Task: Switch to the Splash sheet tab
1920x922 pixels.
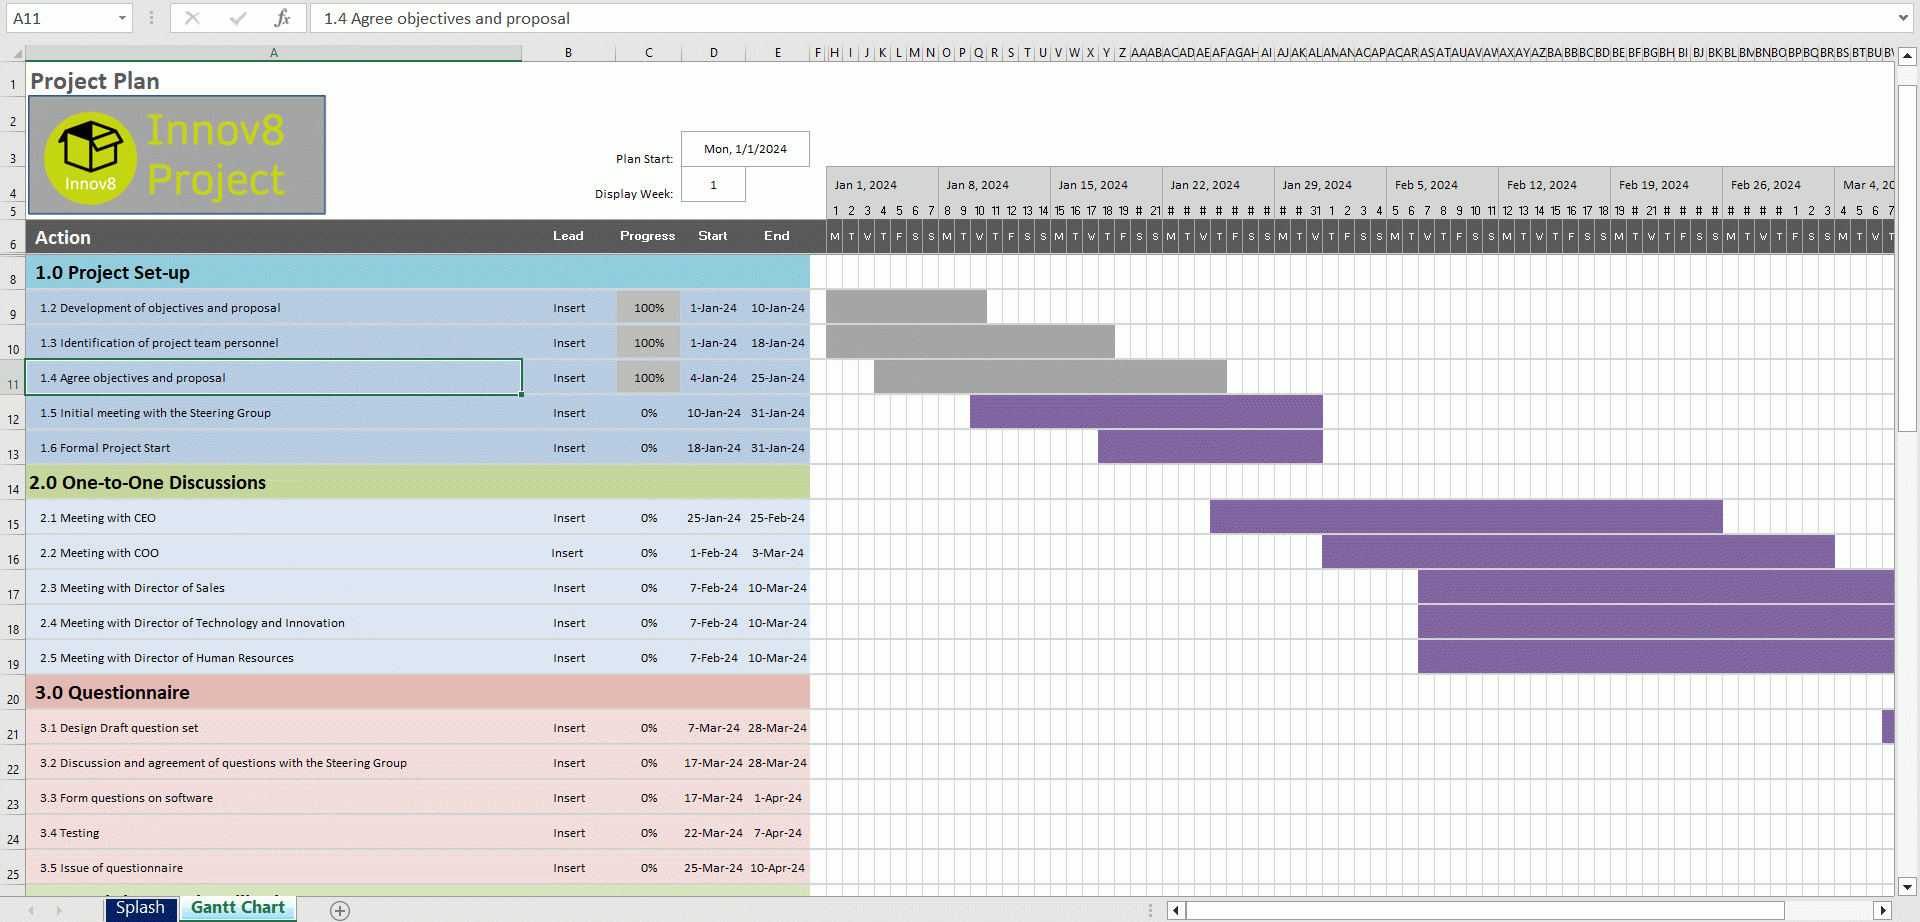Action: [140, 908]
